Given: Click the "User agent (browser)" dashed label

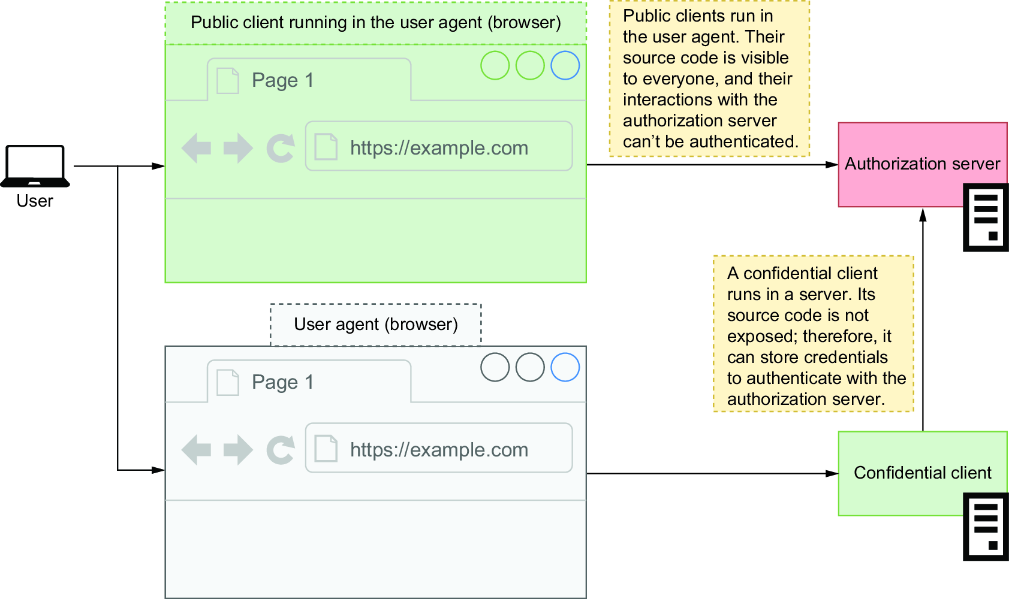Looking at the screenshot, I should [376, 324].
